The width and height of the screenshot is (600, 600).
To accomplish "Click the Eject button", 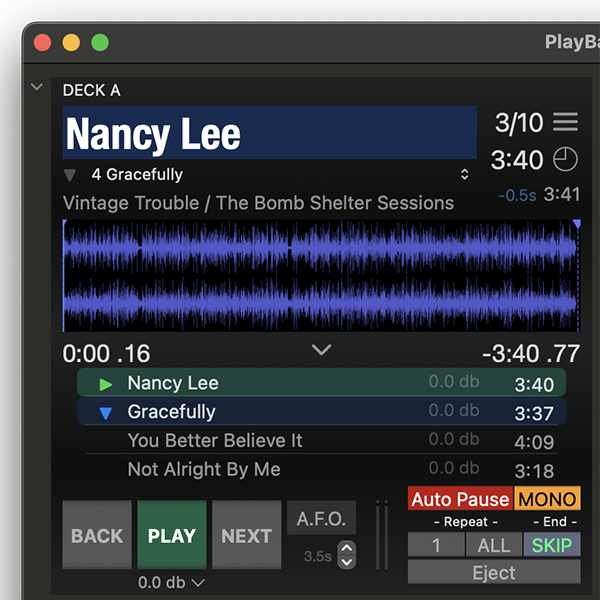I will 494,573.
